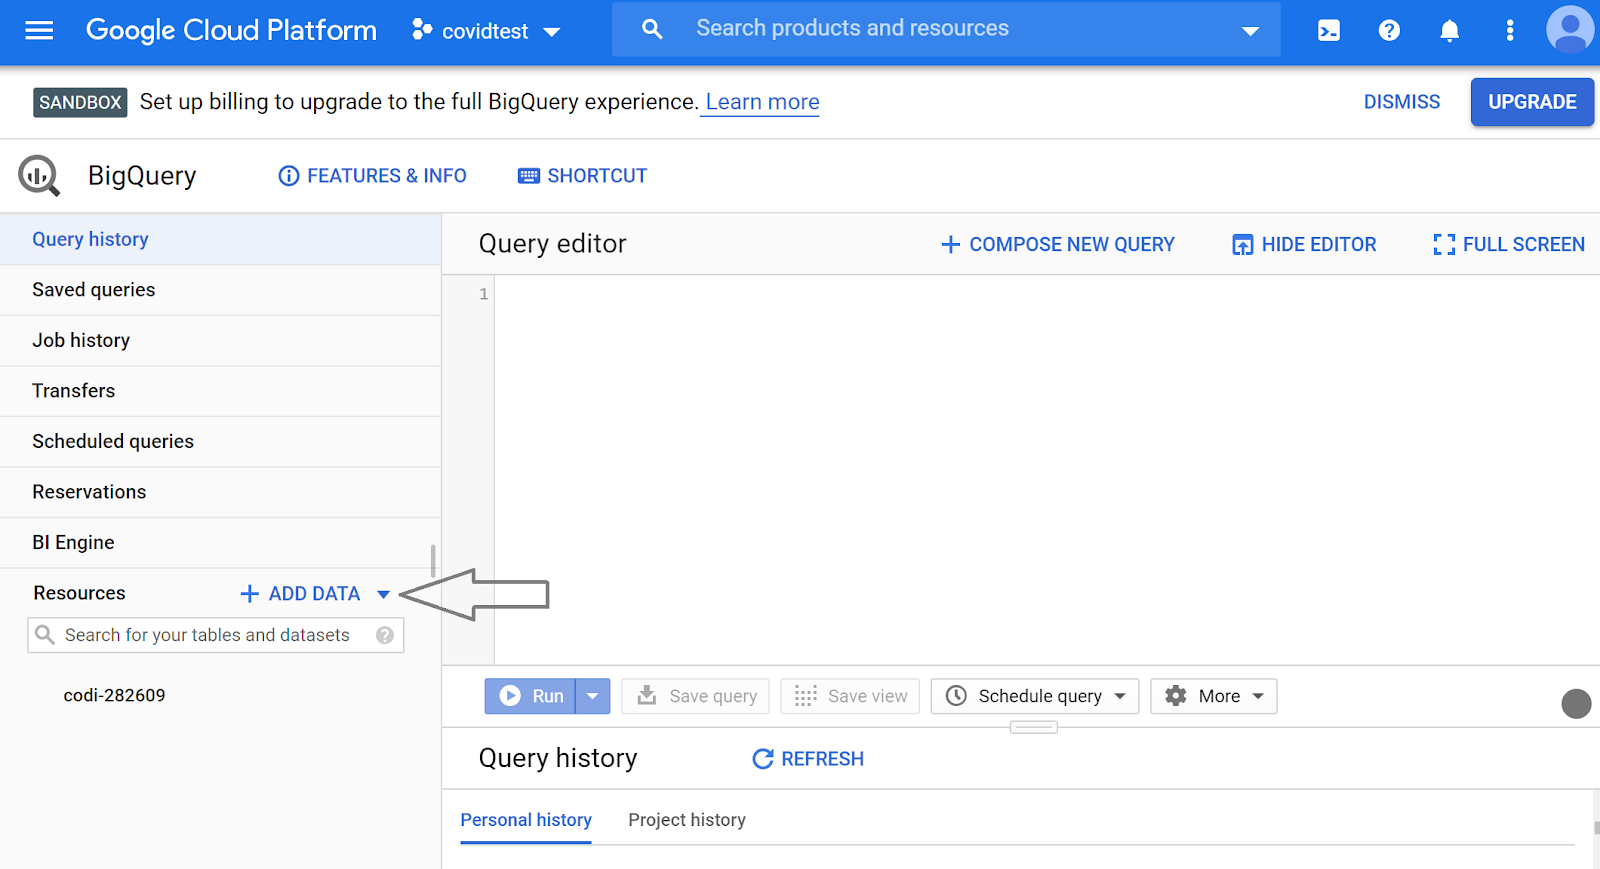Open the keyboard SHORTCUT panel
The width and height of the screenshot is (1600, 869).
click(x=582, y=176)
